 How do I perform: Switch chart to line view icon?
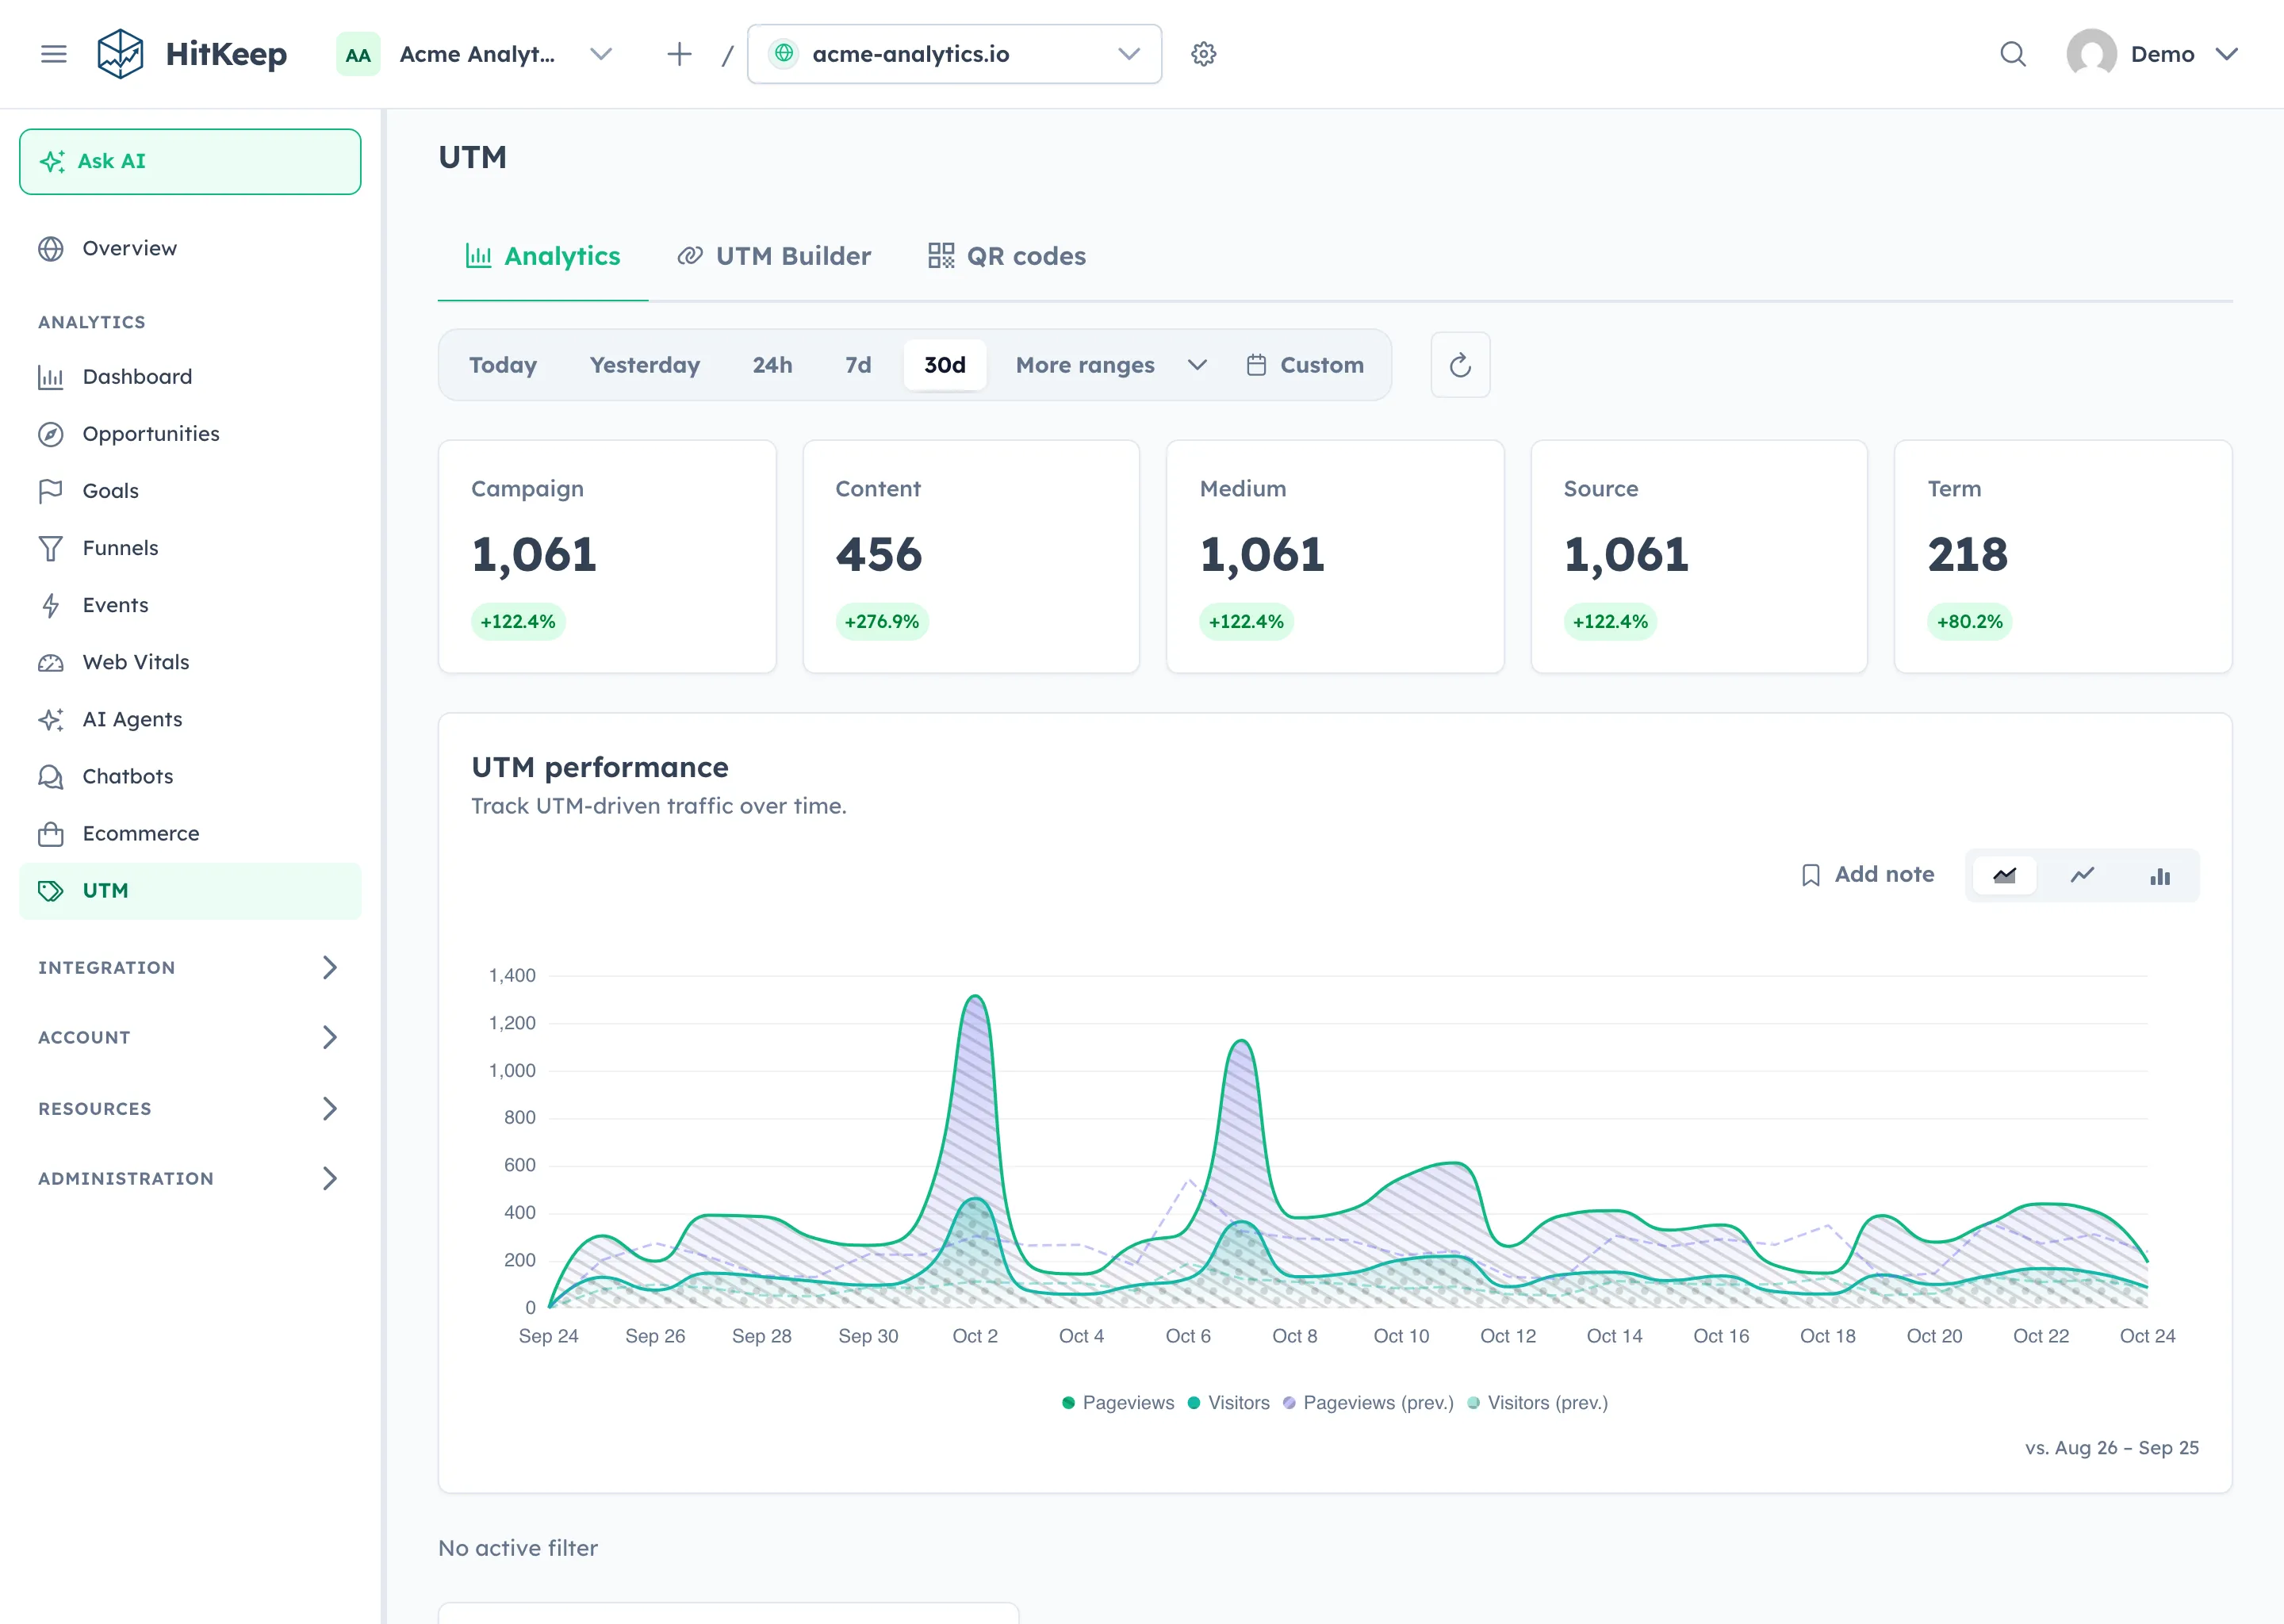[x=2082, y=876]
